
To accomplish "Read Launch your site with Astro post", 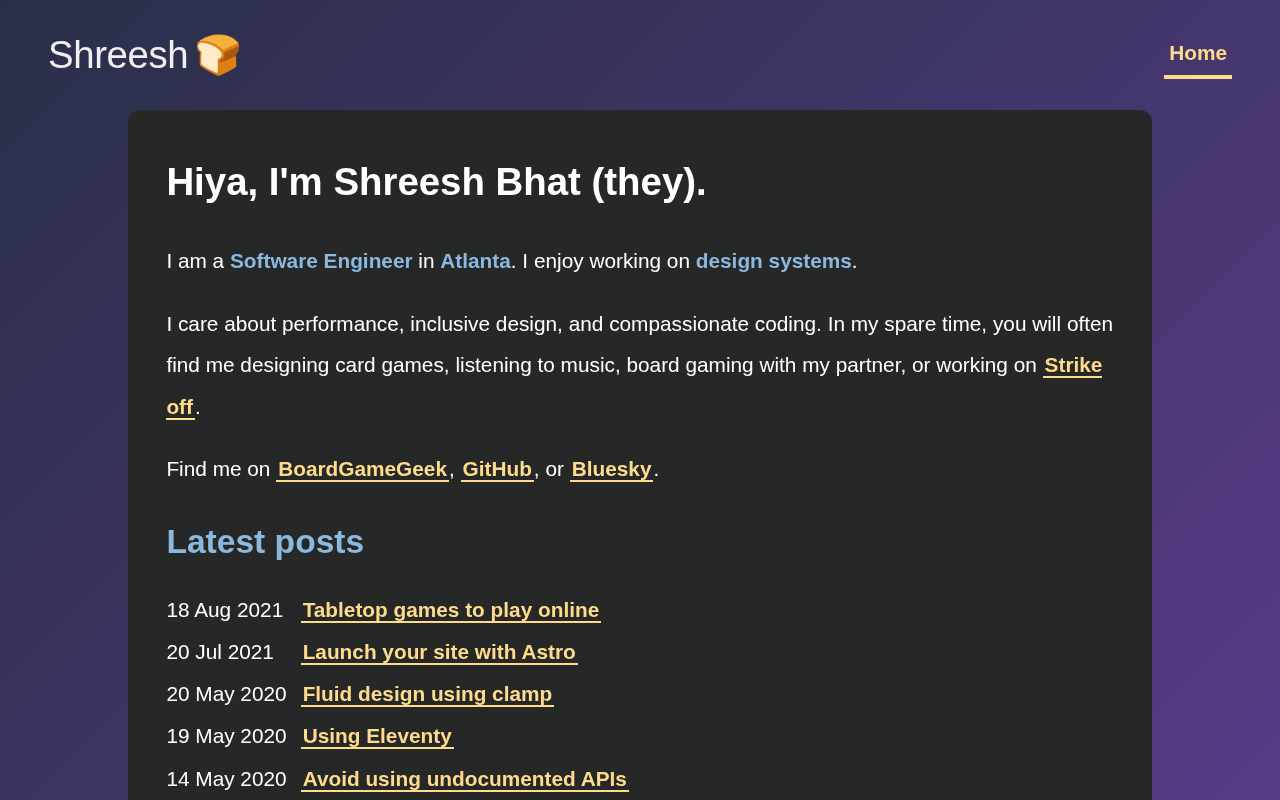I will pos(438,652).
